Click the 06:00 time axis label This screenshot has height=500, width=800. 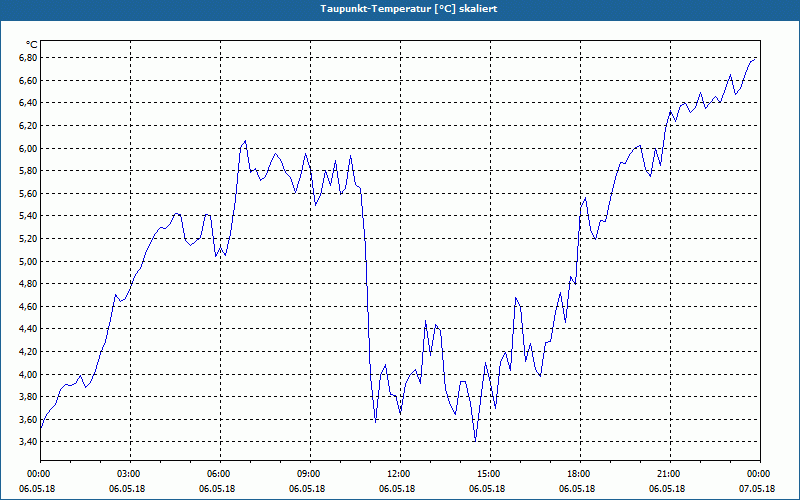220,474
